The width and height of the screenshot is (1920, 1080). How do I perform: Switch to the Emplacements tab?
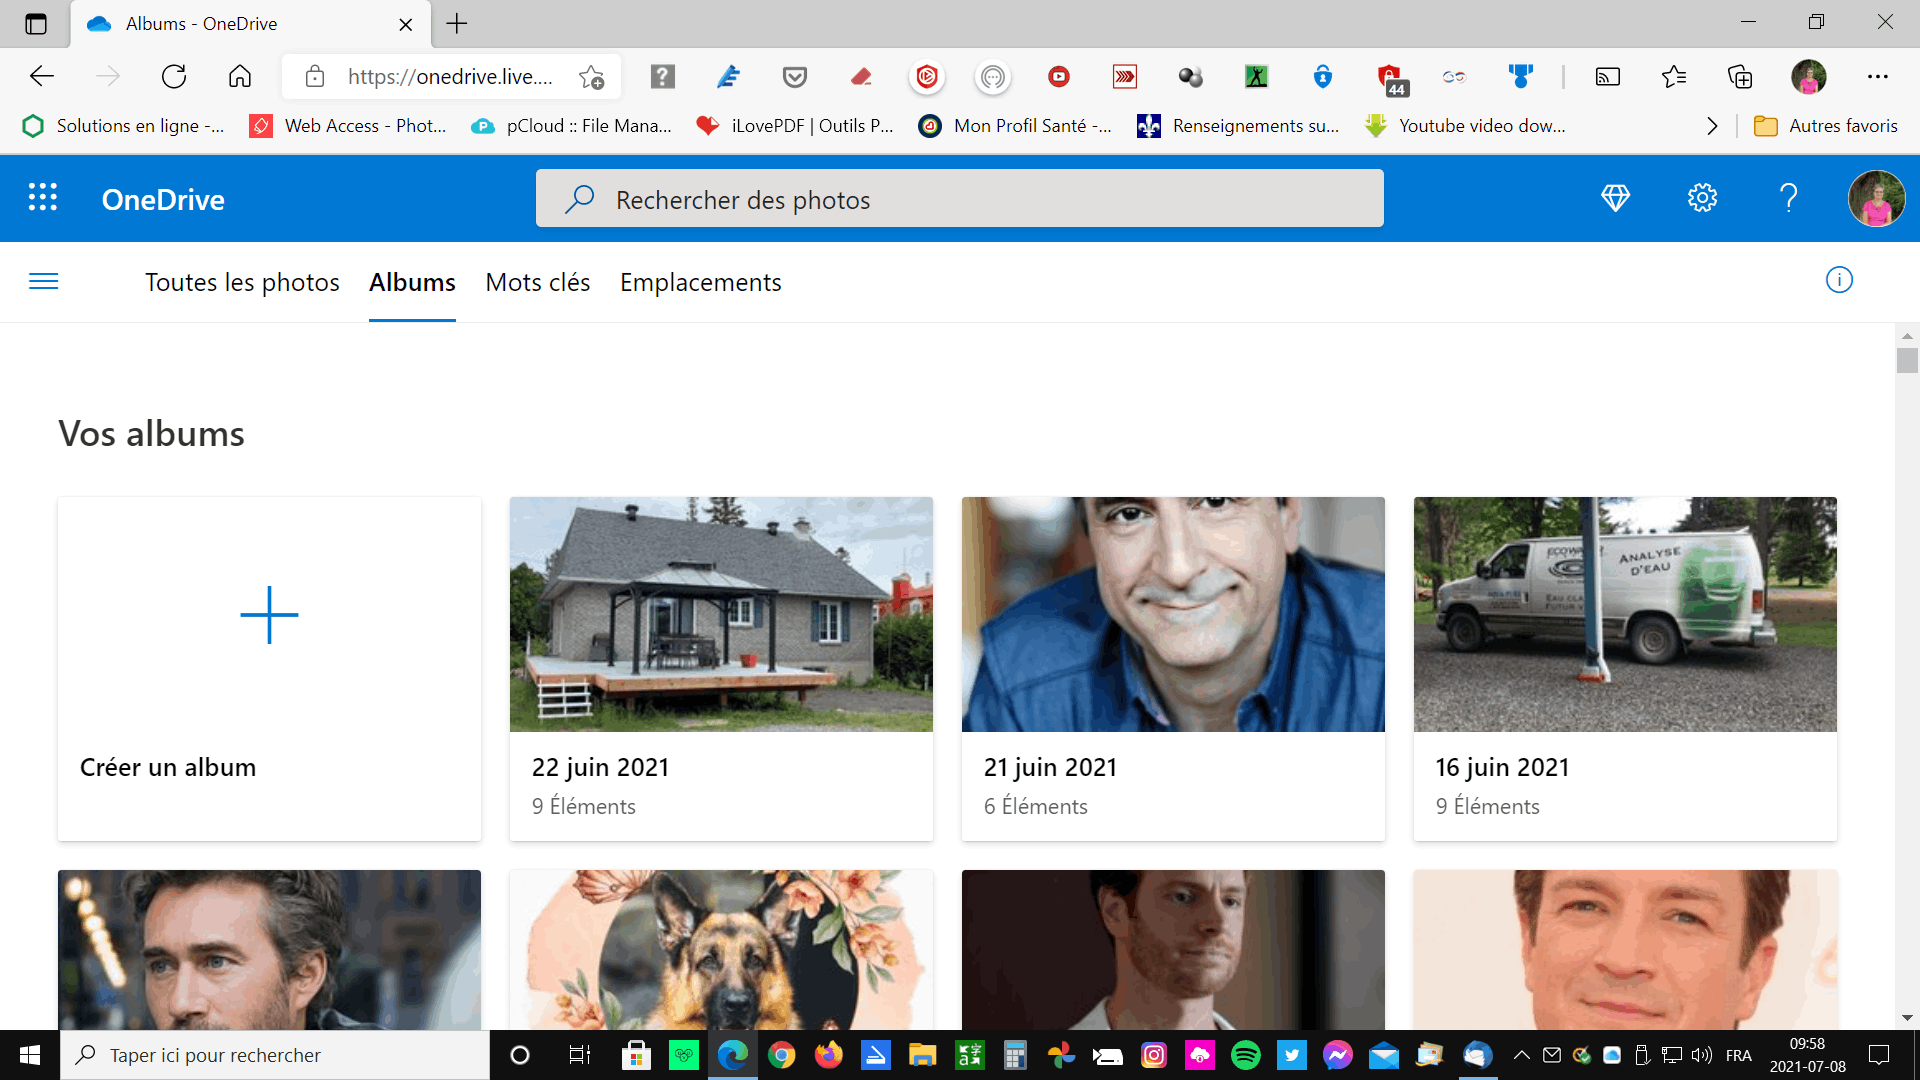(701, 282)
